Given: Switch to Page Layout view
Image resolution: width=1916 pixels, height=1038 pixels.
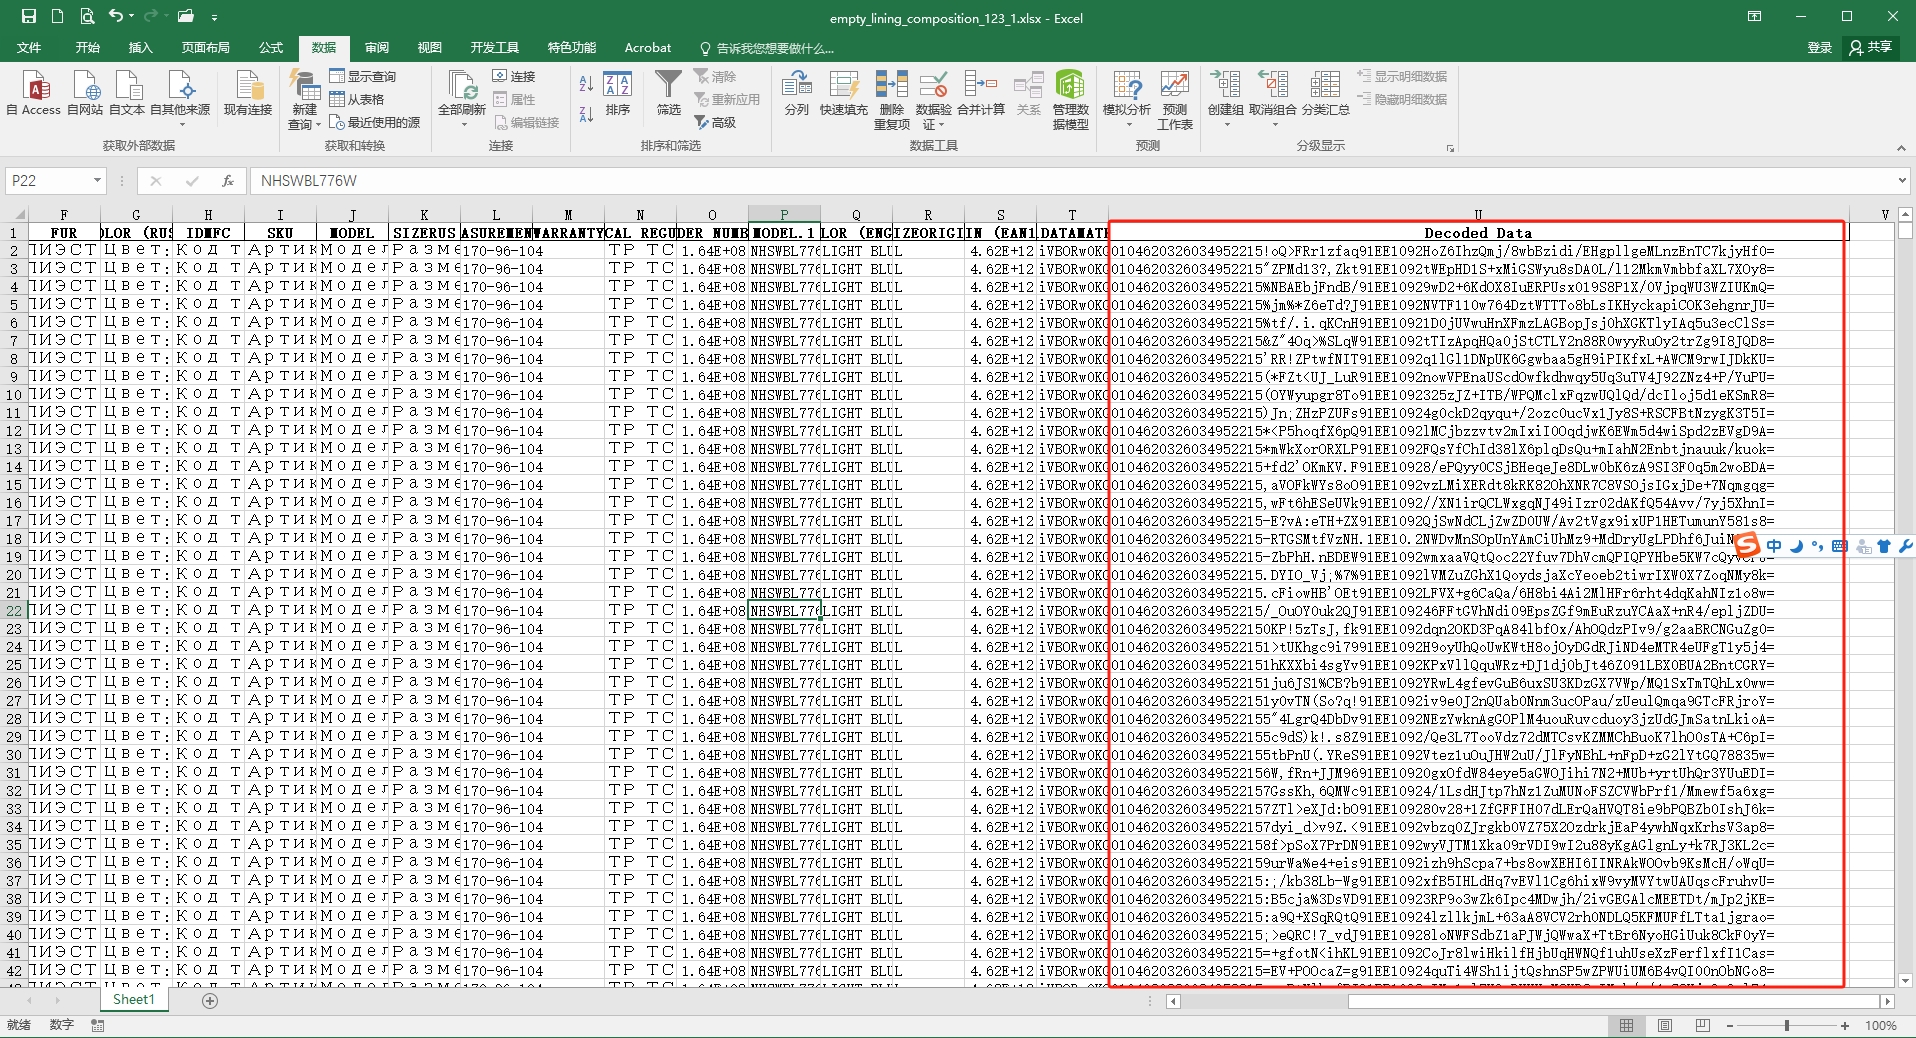Looking at the screenshot, I should click(x=1665, y=1026).
